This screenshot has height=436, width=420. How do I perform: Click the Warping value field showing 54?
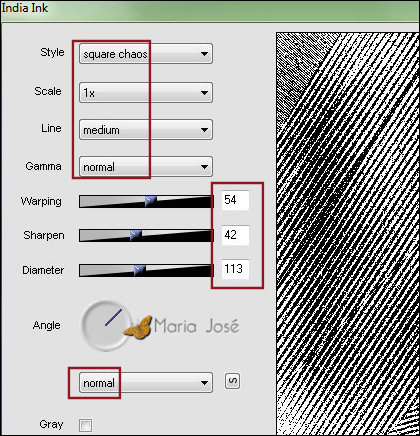[235, 200]
